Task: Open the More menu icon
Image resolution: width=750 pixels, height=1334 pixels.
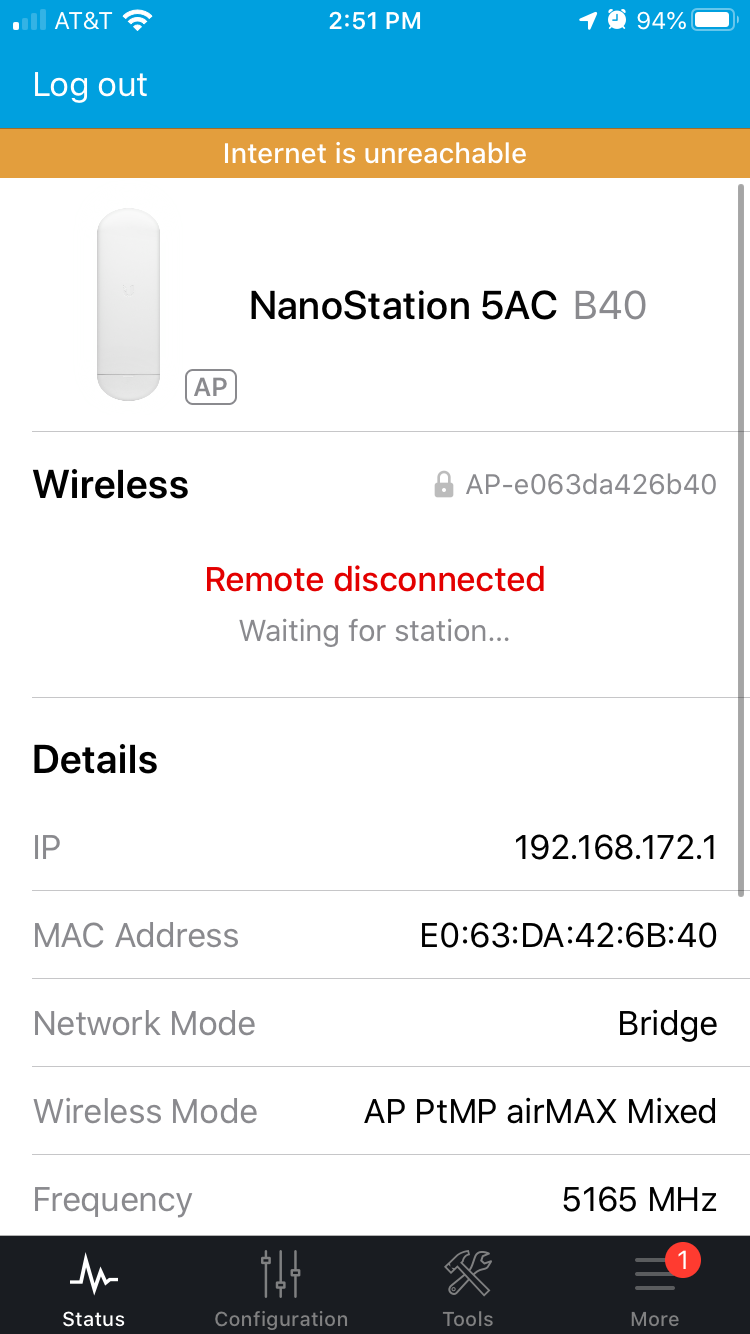Action: (x=655, y=1275)
